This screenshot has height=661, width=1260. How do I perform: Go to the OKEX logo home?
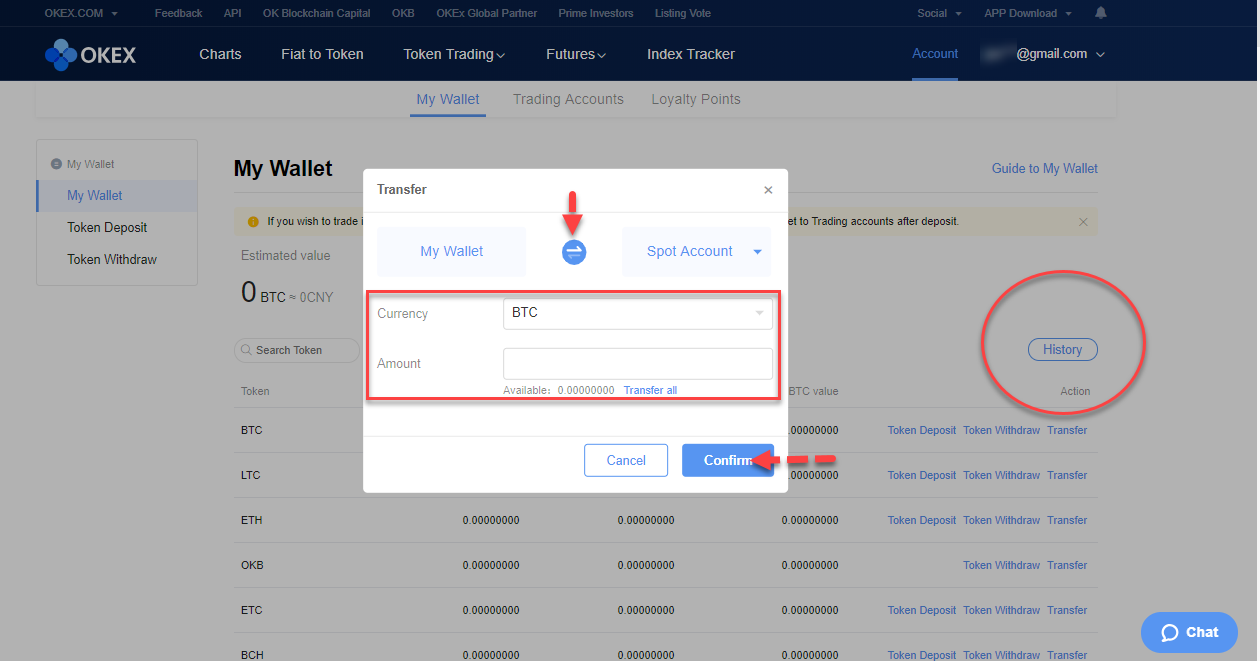pyautogui.click(x=90, y=54)
